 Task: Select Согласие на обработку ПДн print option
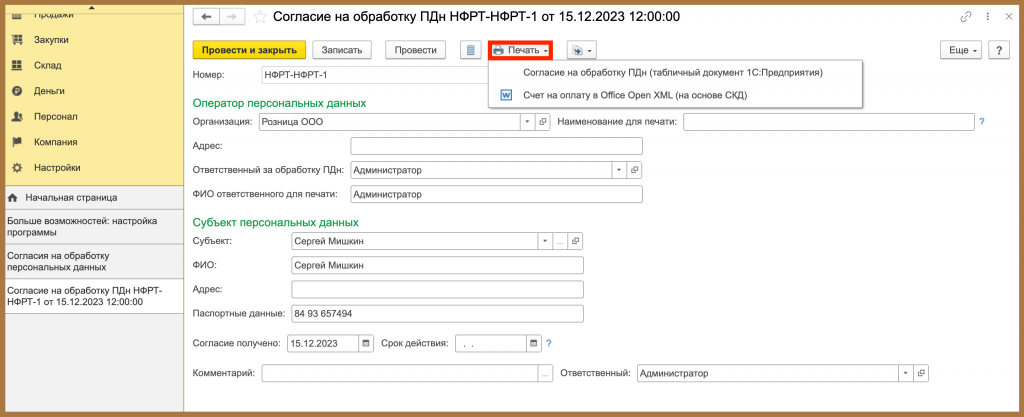click(x=673, y=73)
